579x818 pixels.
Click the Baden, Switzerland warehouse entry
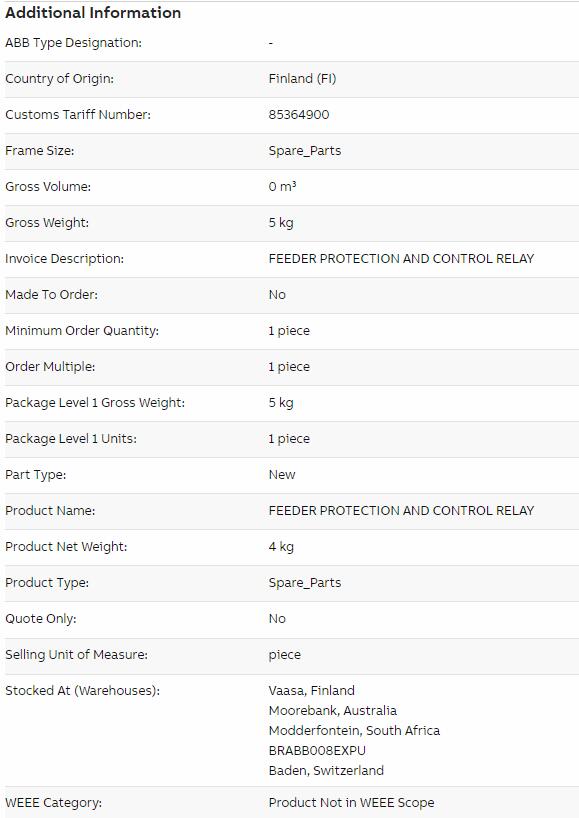coord(326,771)
